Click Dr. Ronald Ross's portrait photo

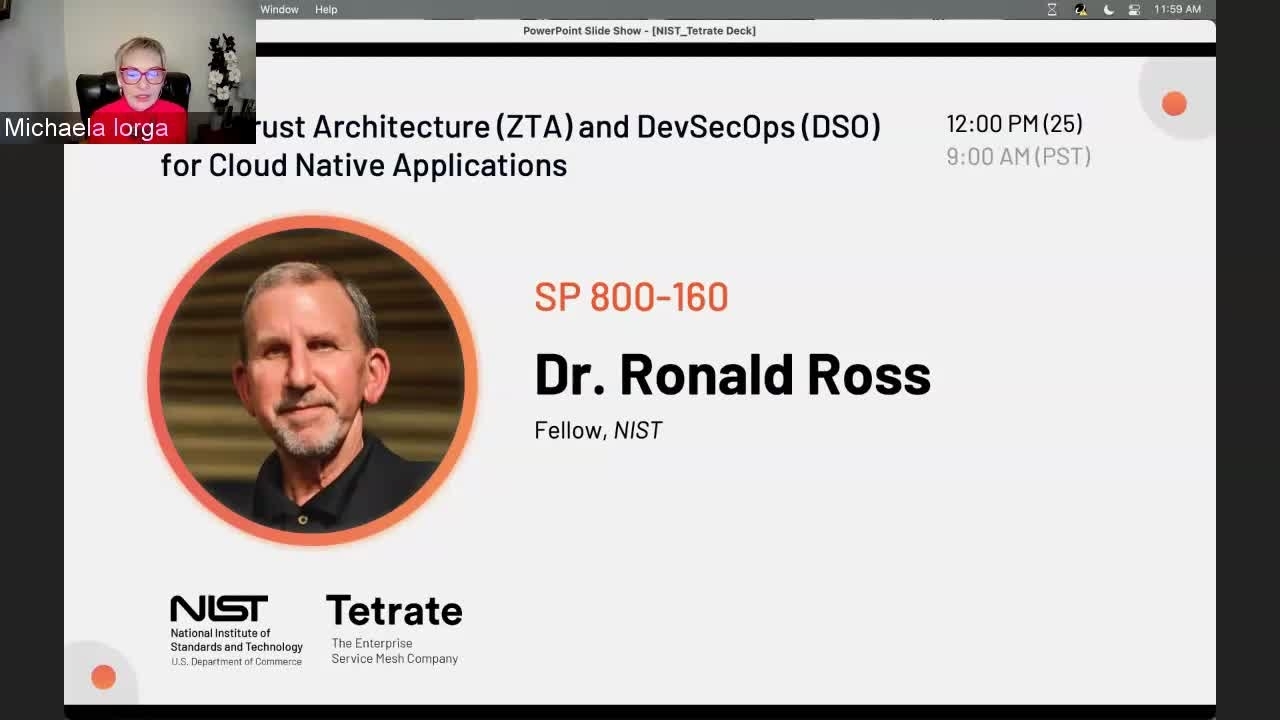(x=312, y=380)
